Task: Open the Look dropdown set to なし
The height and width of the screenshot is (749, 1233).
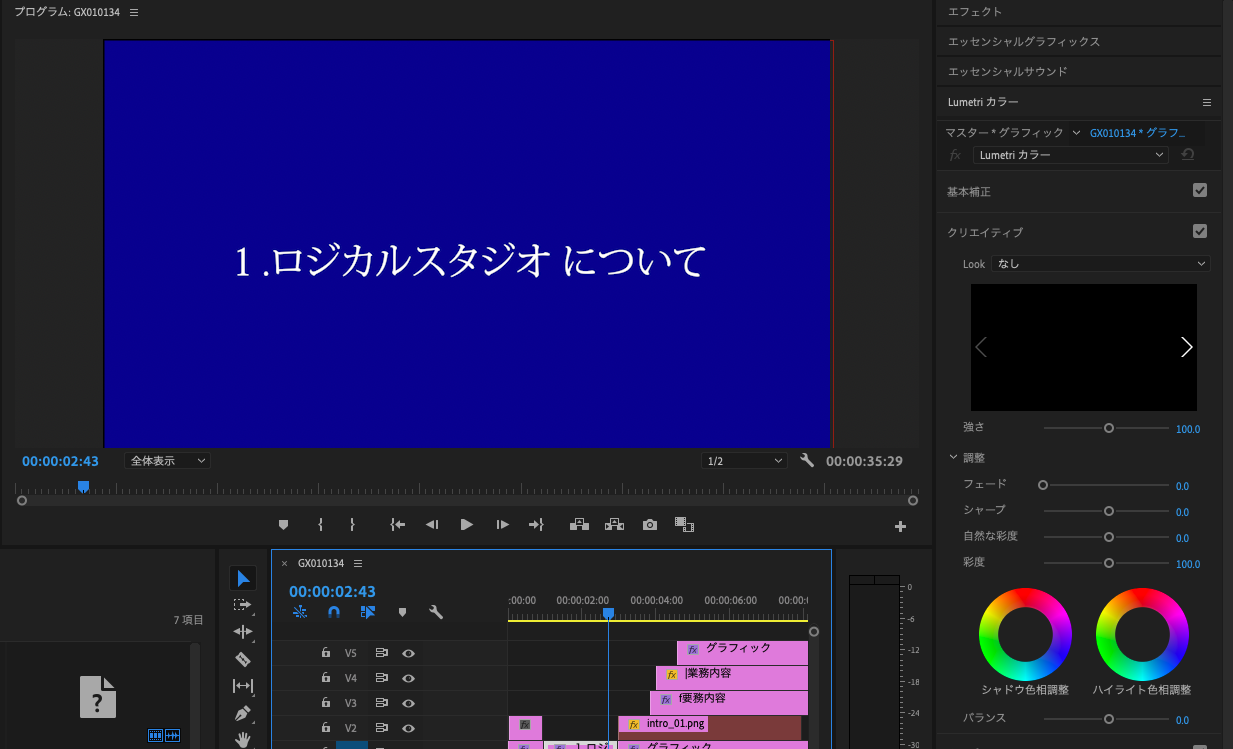Action: [x=1100, y=263]
